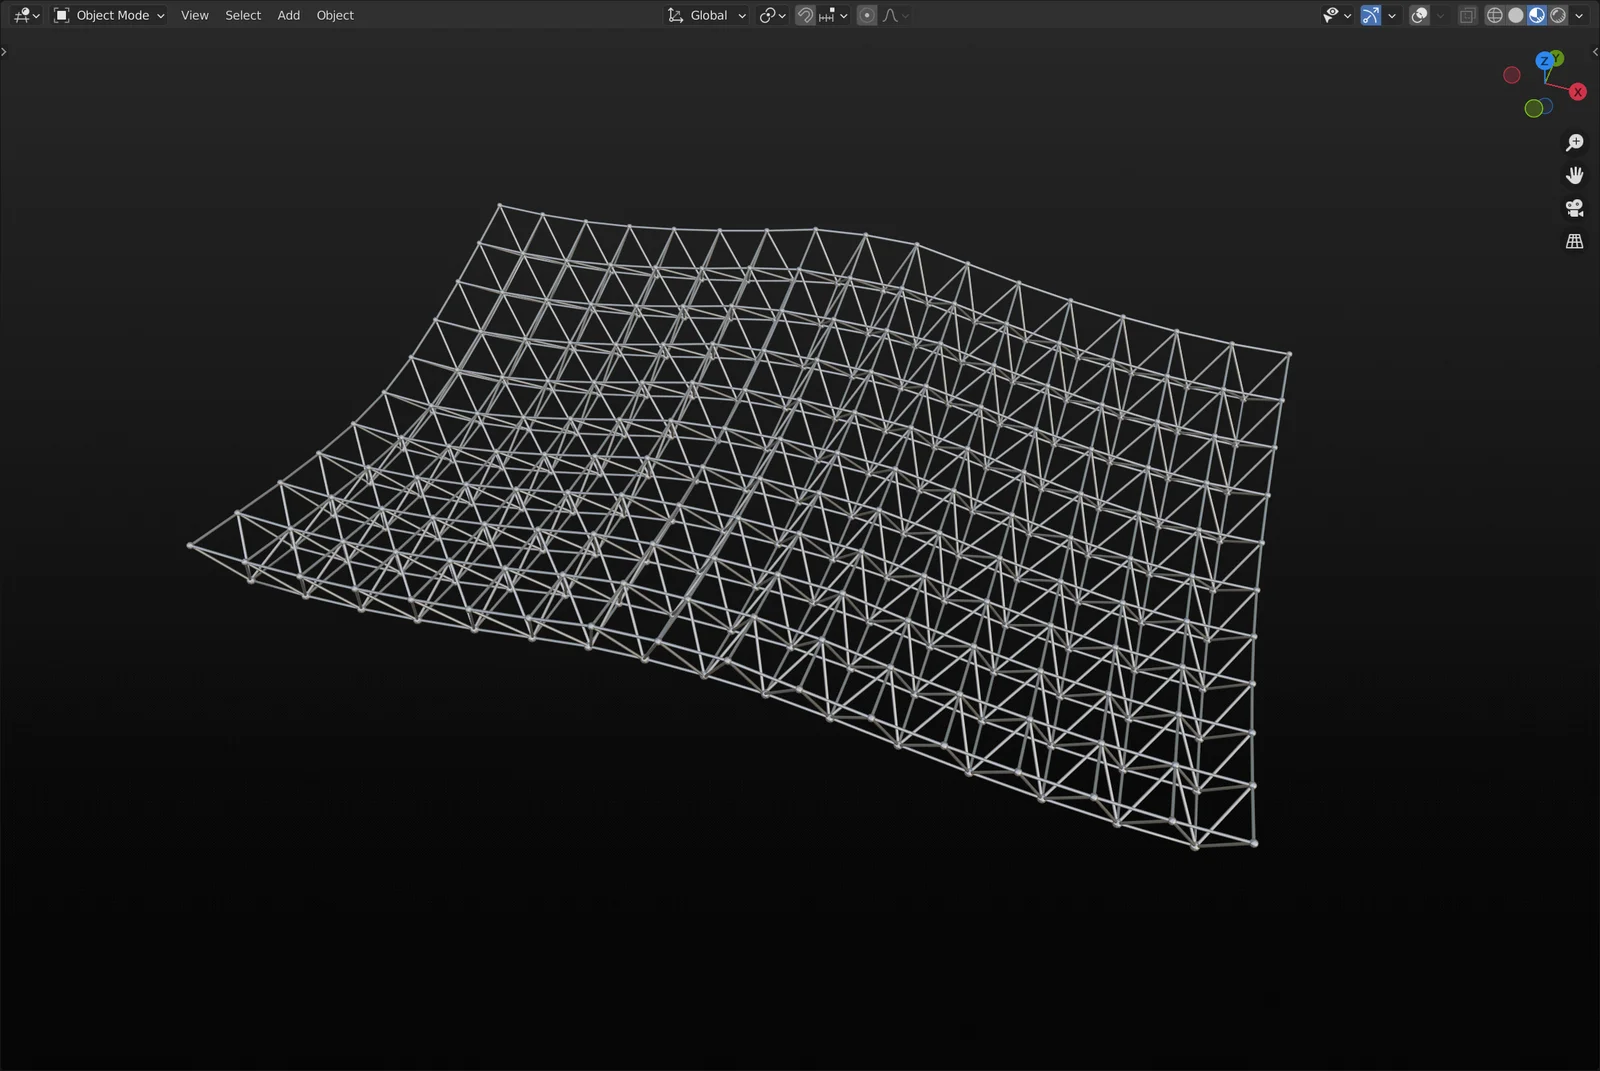1600x1071 pixels.
Task: Open the shading options dropdown arrow
Action: pyautogui.click(x=1580, y=15)
